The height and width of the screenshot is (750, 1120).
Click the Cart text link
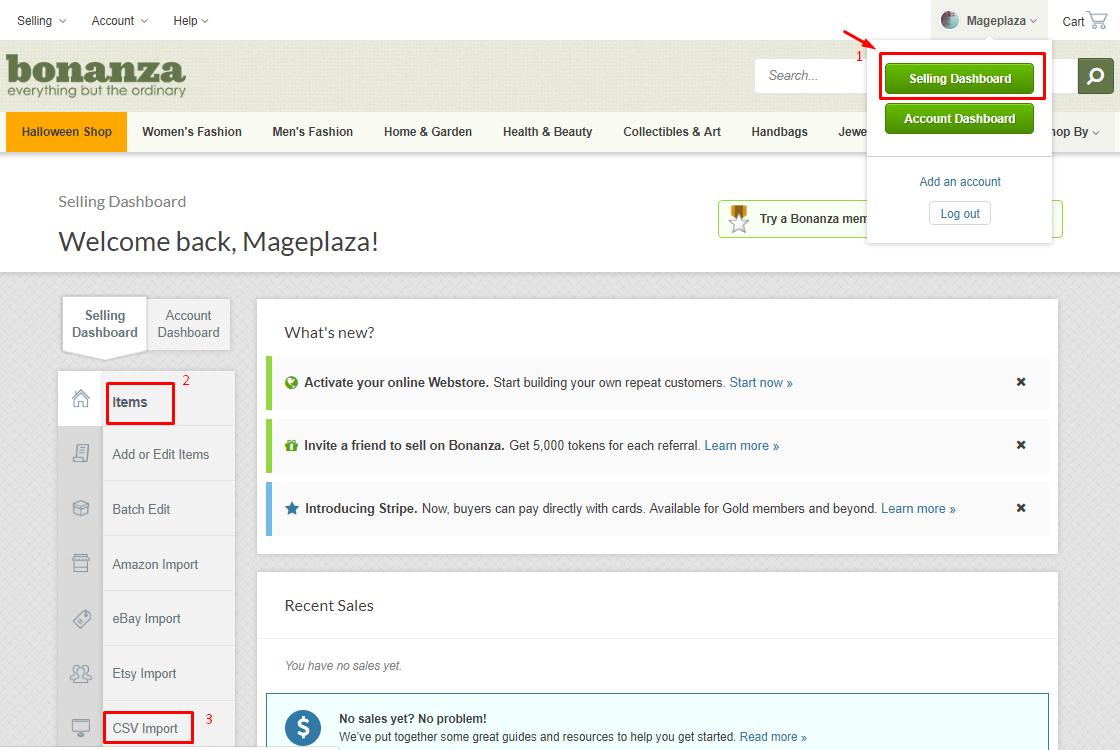pos(1073,21)
